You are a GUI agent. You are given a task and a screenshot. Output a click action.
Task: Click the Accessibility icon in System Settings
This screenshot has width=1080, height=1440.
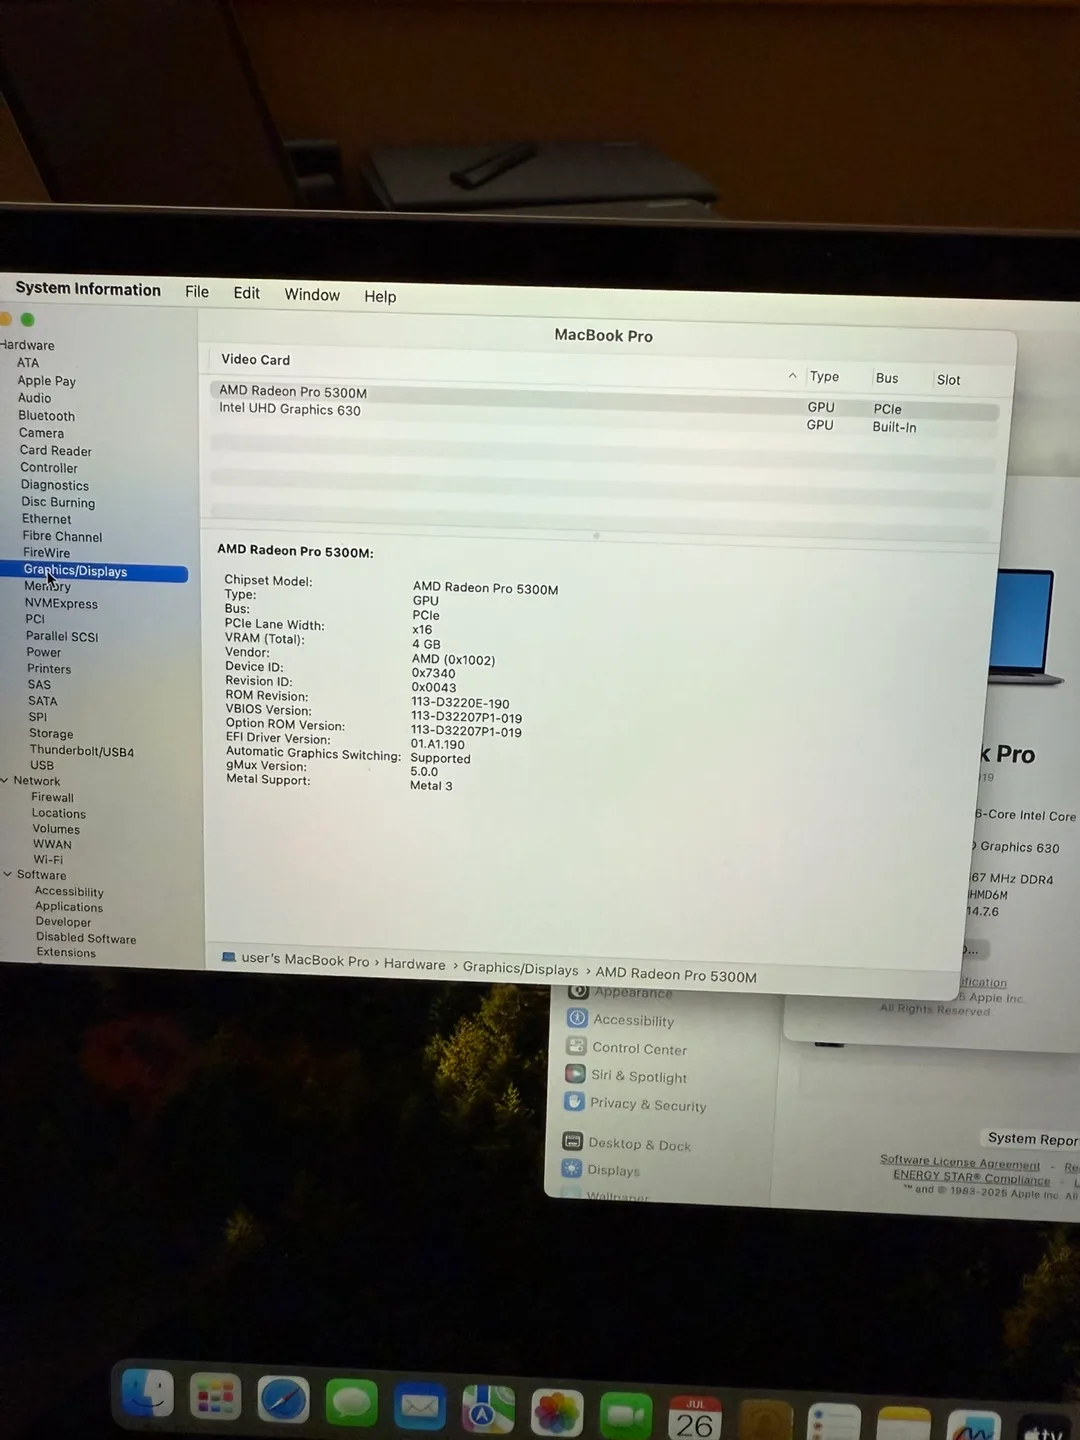click(577, 1018)
